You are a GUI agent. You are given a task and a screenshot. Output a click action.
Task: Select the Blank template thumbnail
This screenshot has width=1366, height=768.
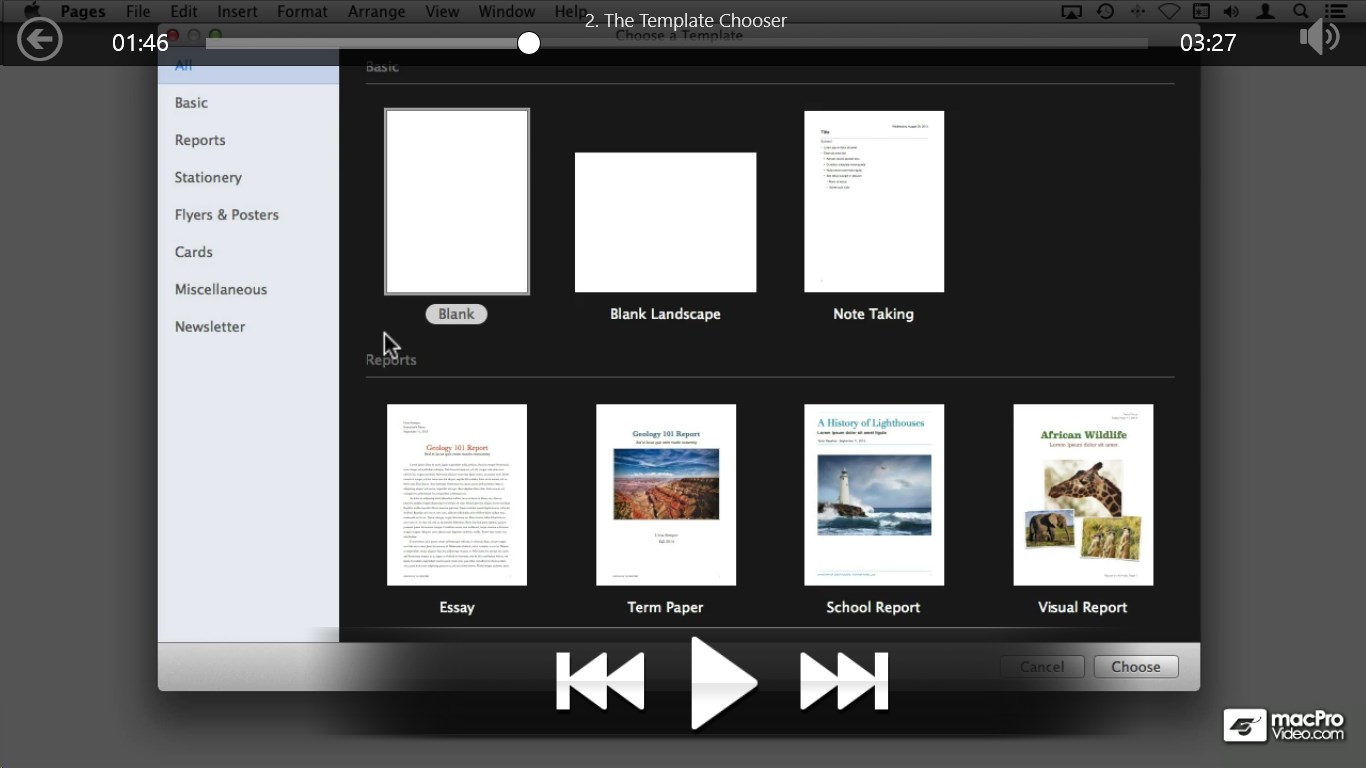tap(457, 202)
